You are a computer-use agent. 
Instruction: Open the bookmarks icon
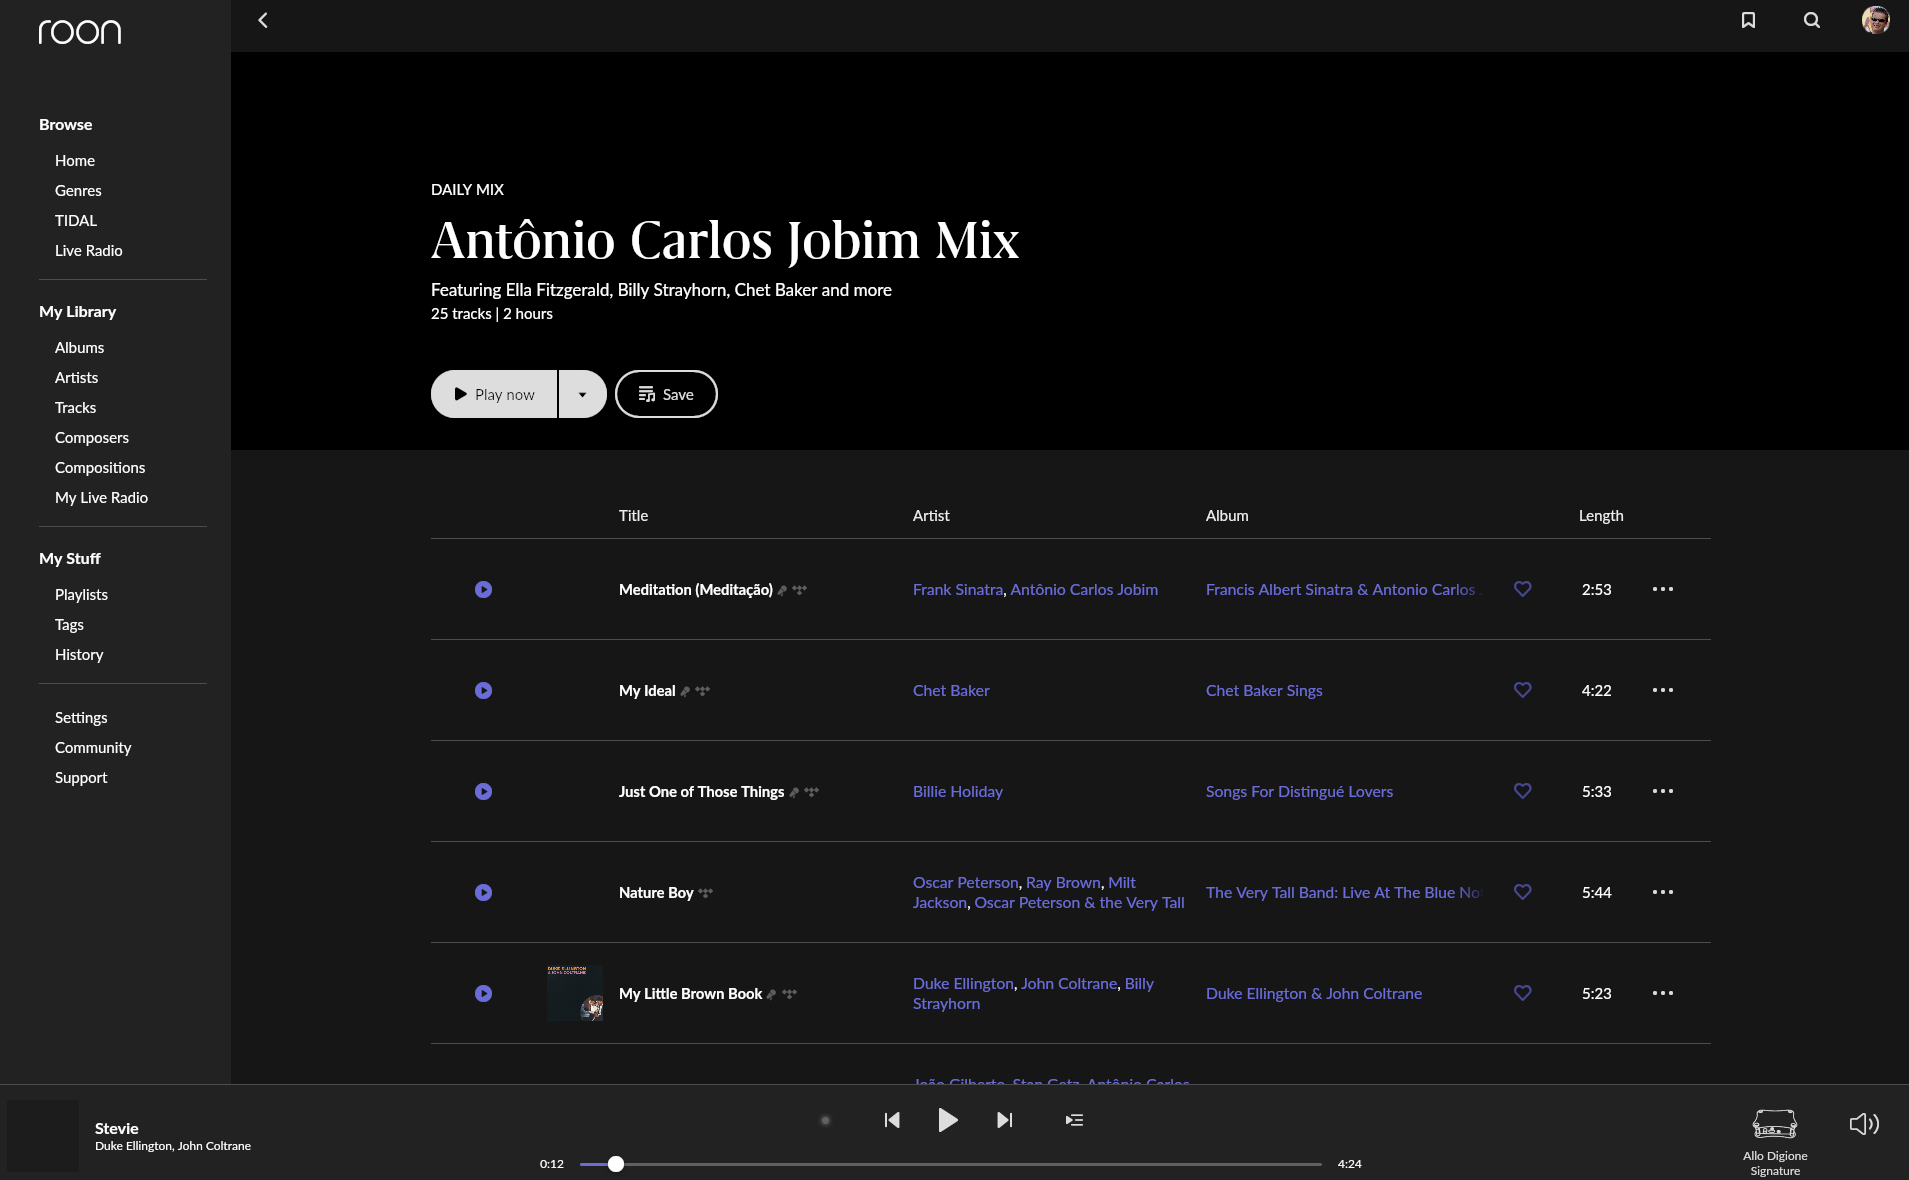coord(1748,20)
